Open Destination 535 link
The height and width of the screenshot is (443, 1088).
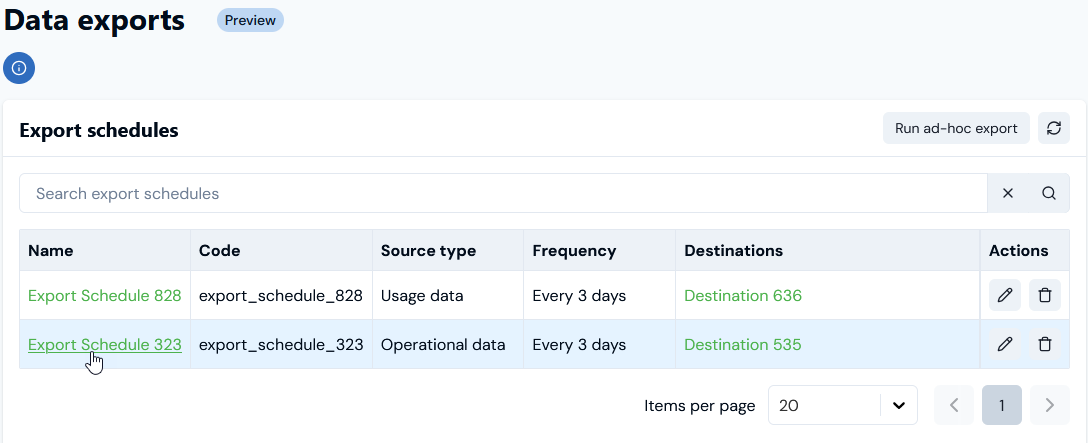[x=743, y=344]
